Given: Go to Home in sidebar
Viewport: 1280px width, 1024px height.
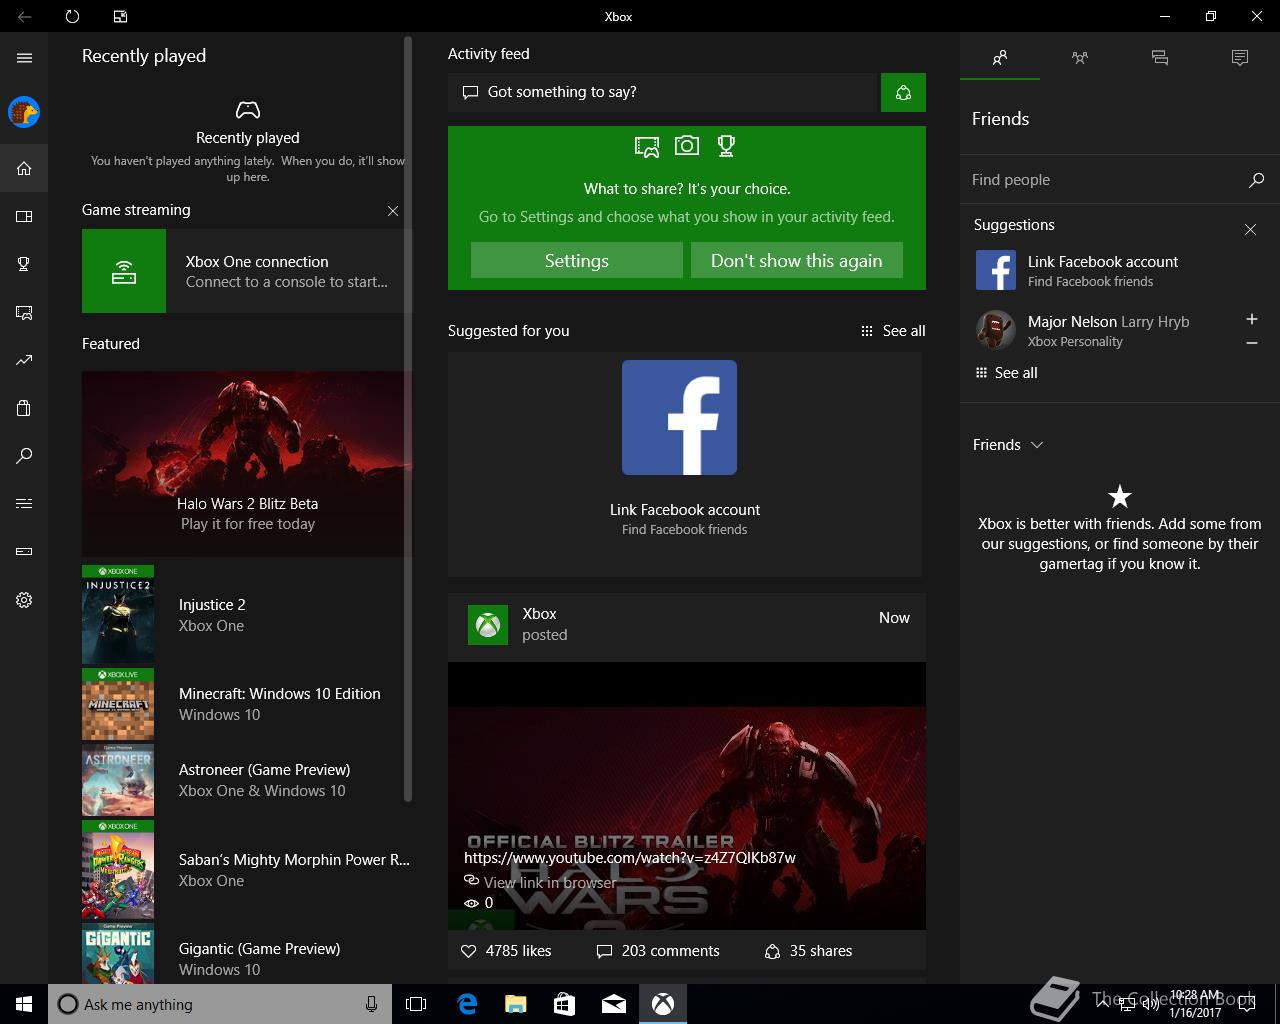Looking at the screenshot, I should pos(24,168).
